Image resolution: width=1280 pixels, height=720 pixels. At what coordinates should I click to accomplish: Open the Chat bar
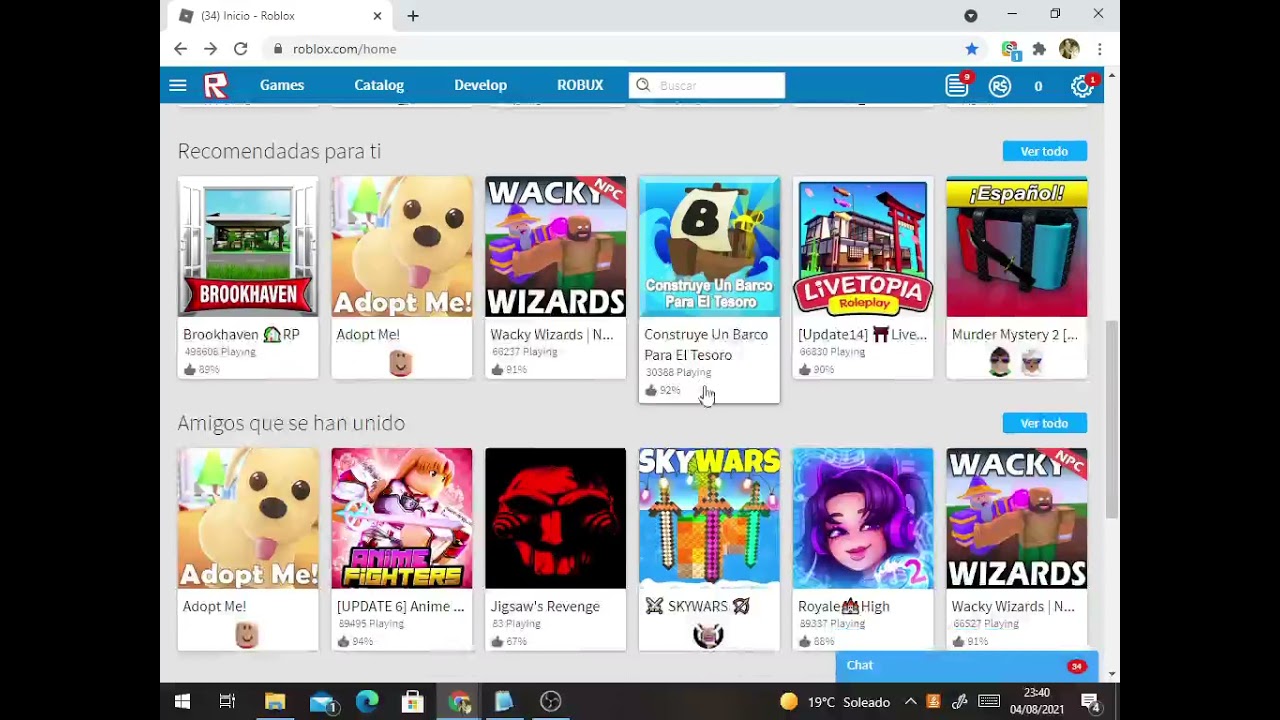[x=967, y=666]
